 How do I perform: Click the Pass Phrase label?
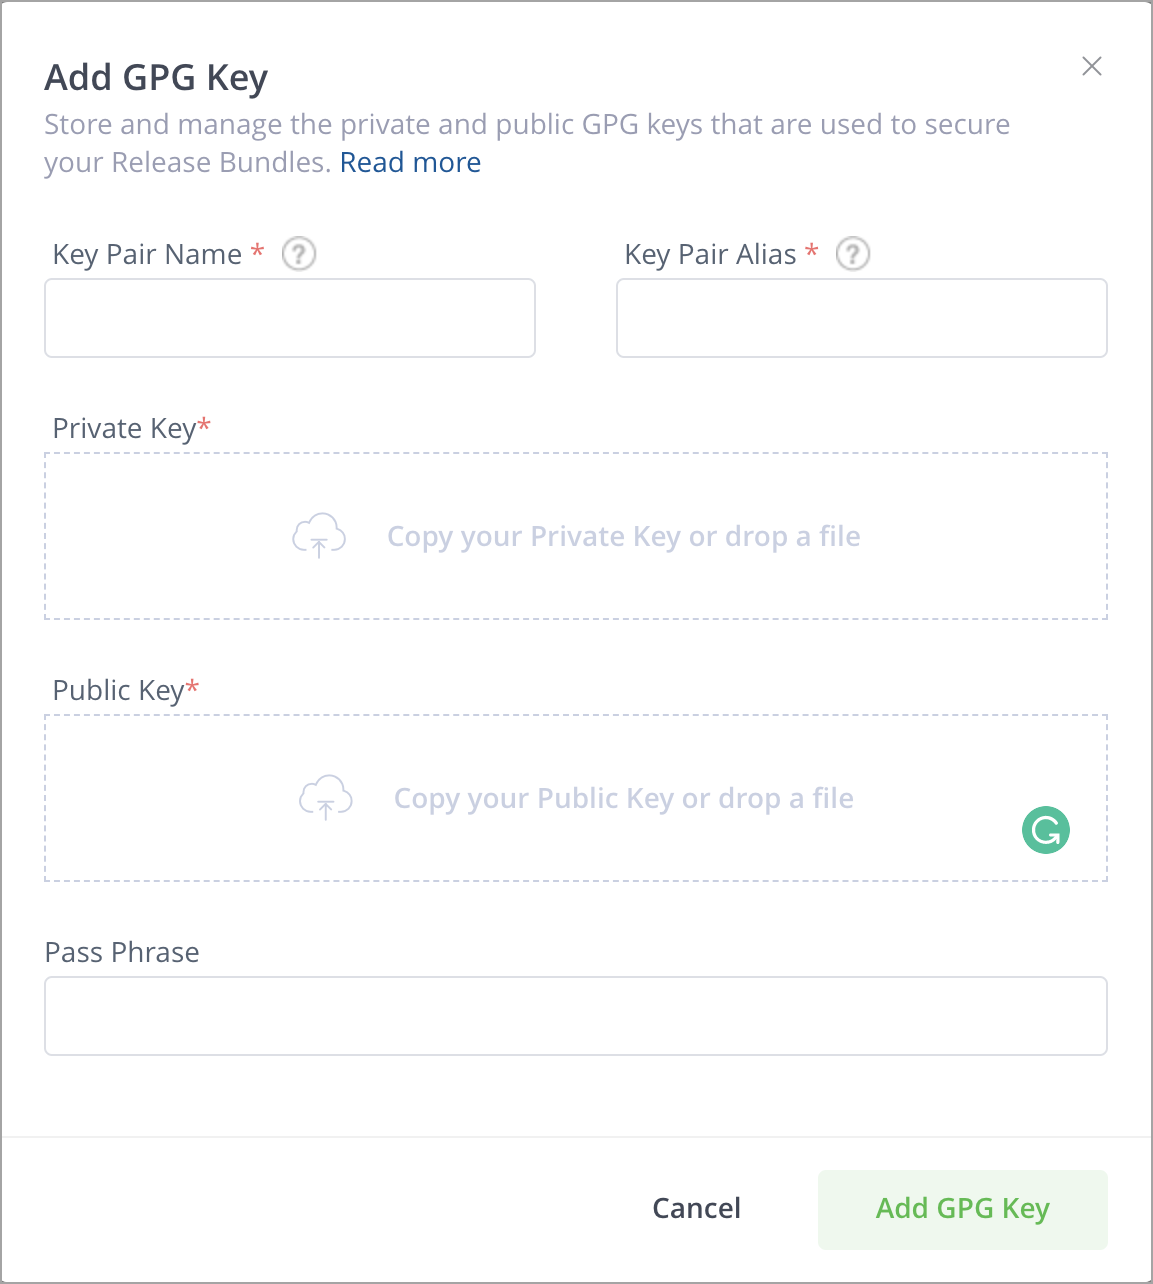click(122, 952)
